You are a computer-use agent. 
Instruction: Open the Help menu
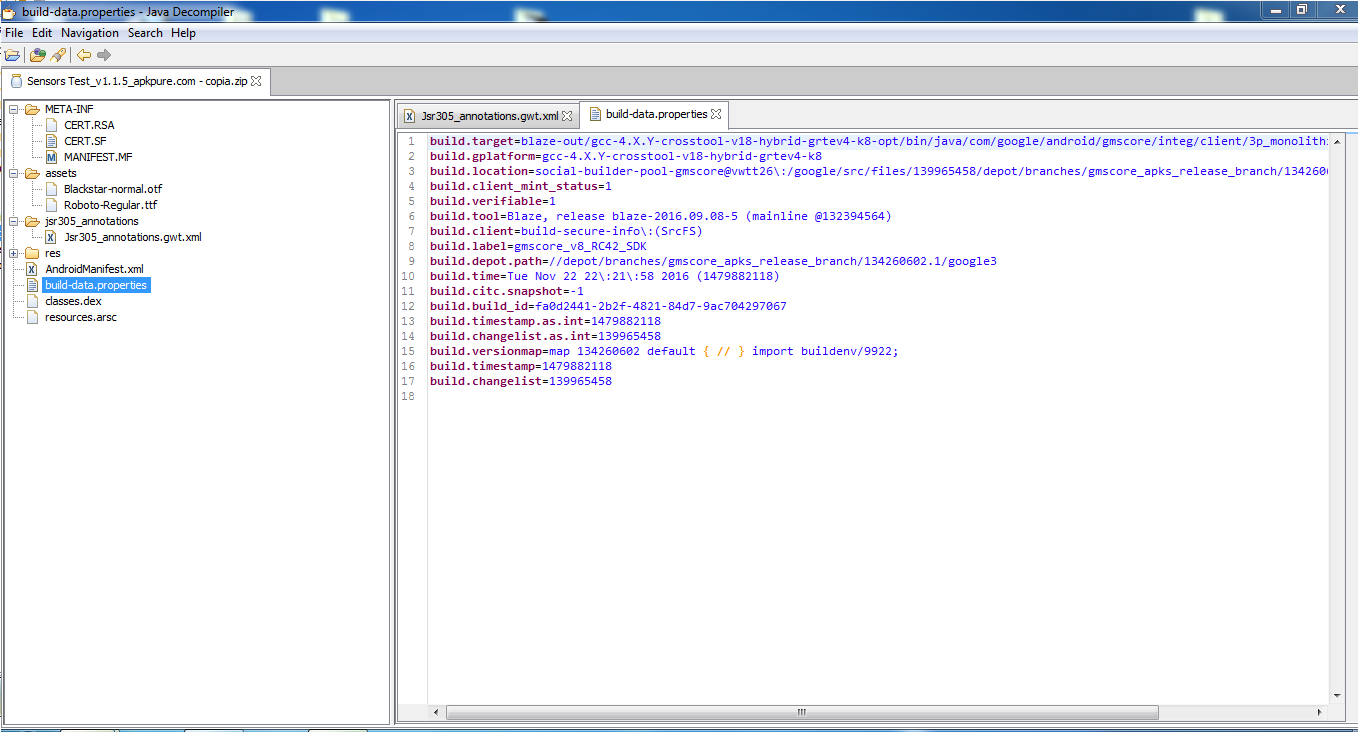tap(183, 33)
